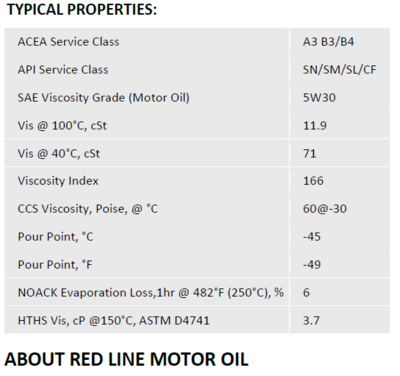Screen dimensions: 400x376
Task: Click the -45 pour point value
Action: (312, 237)
